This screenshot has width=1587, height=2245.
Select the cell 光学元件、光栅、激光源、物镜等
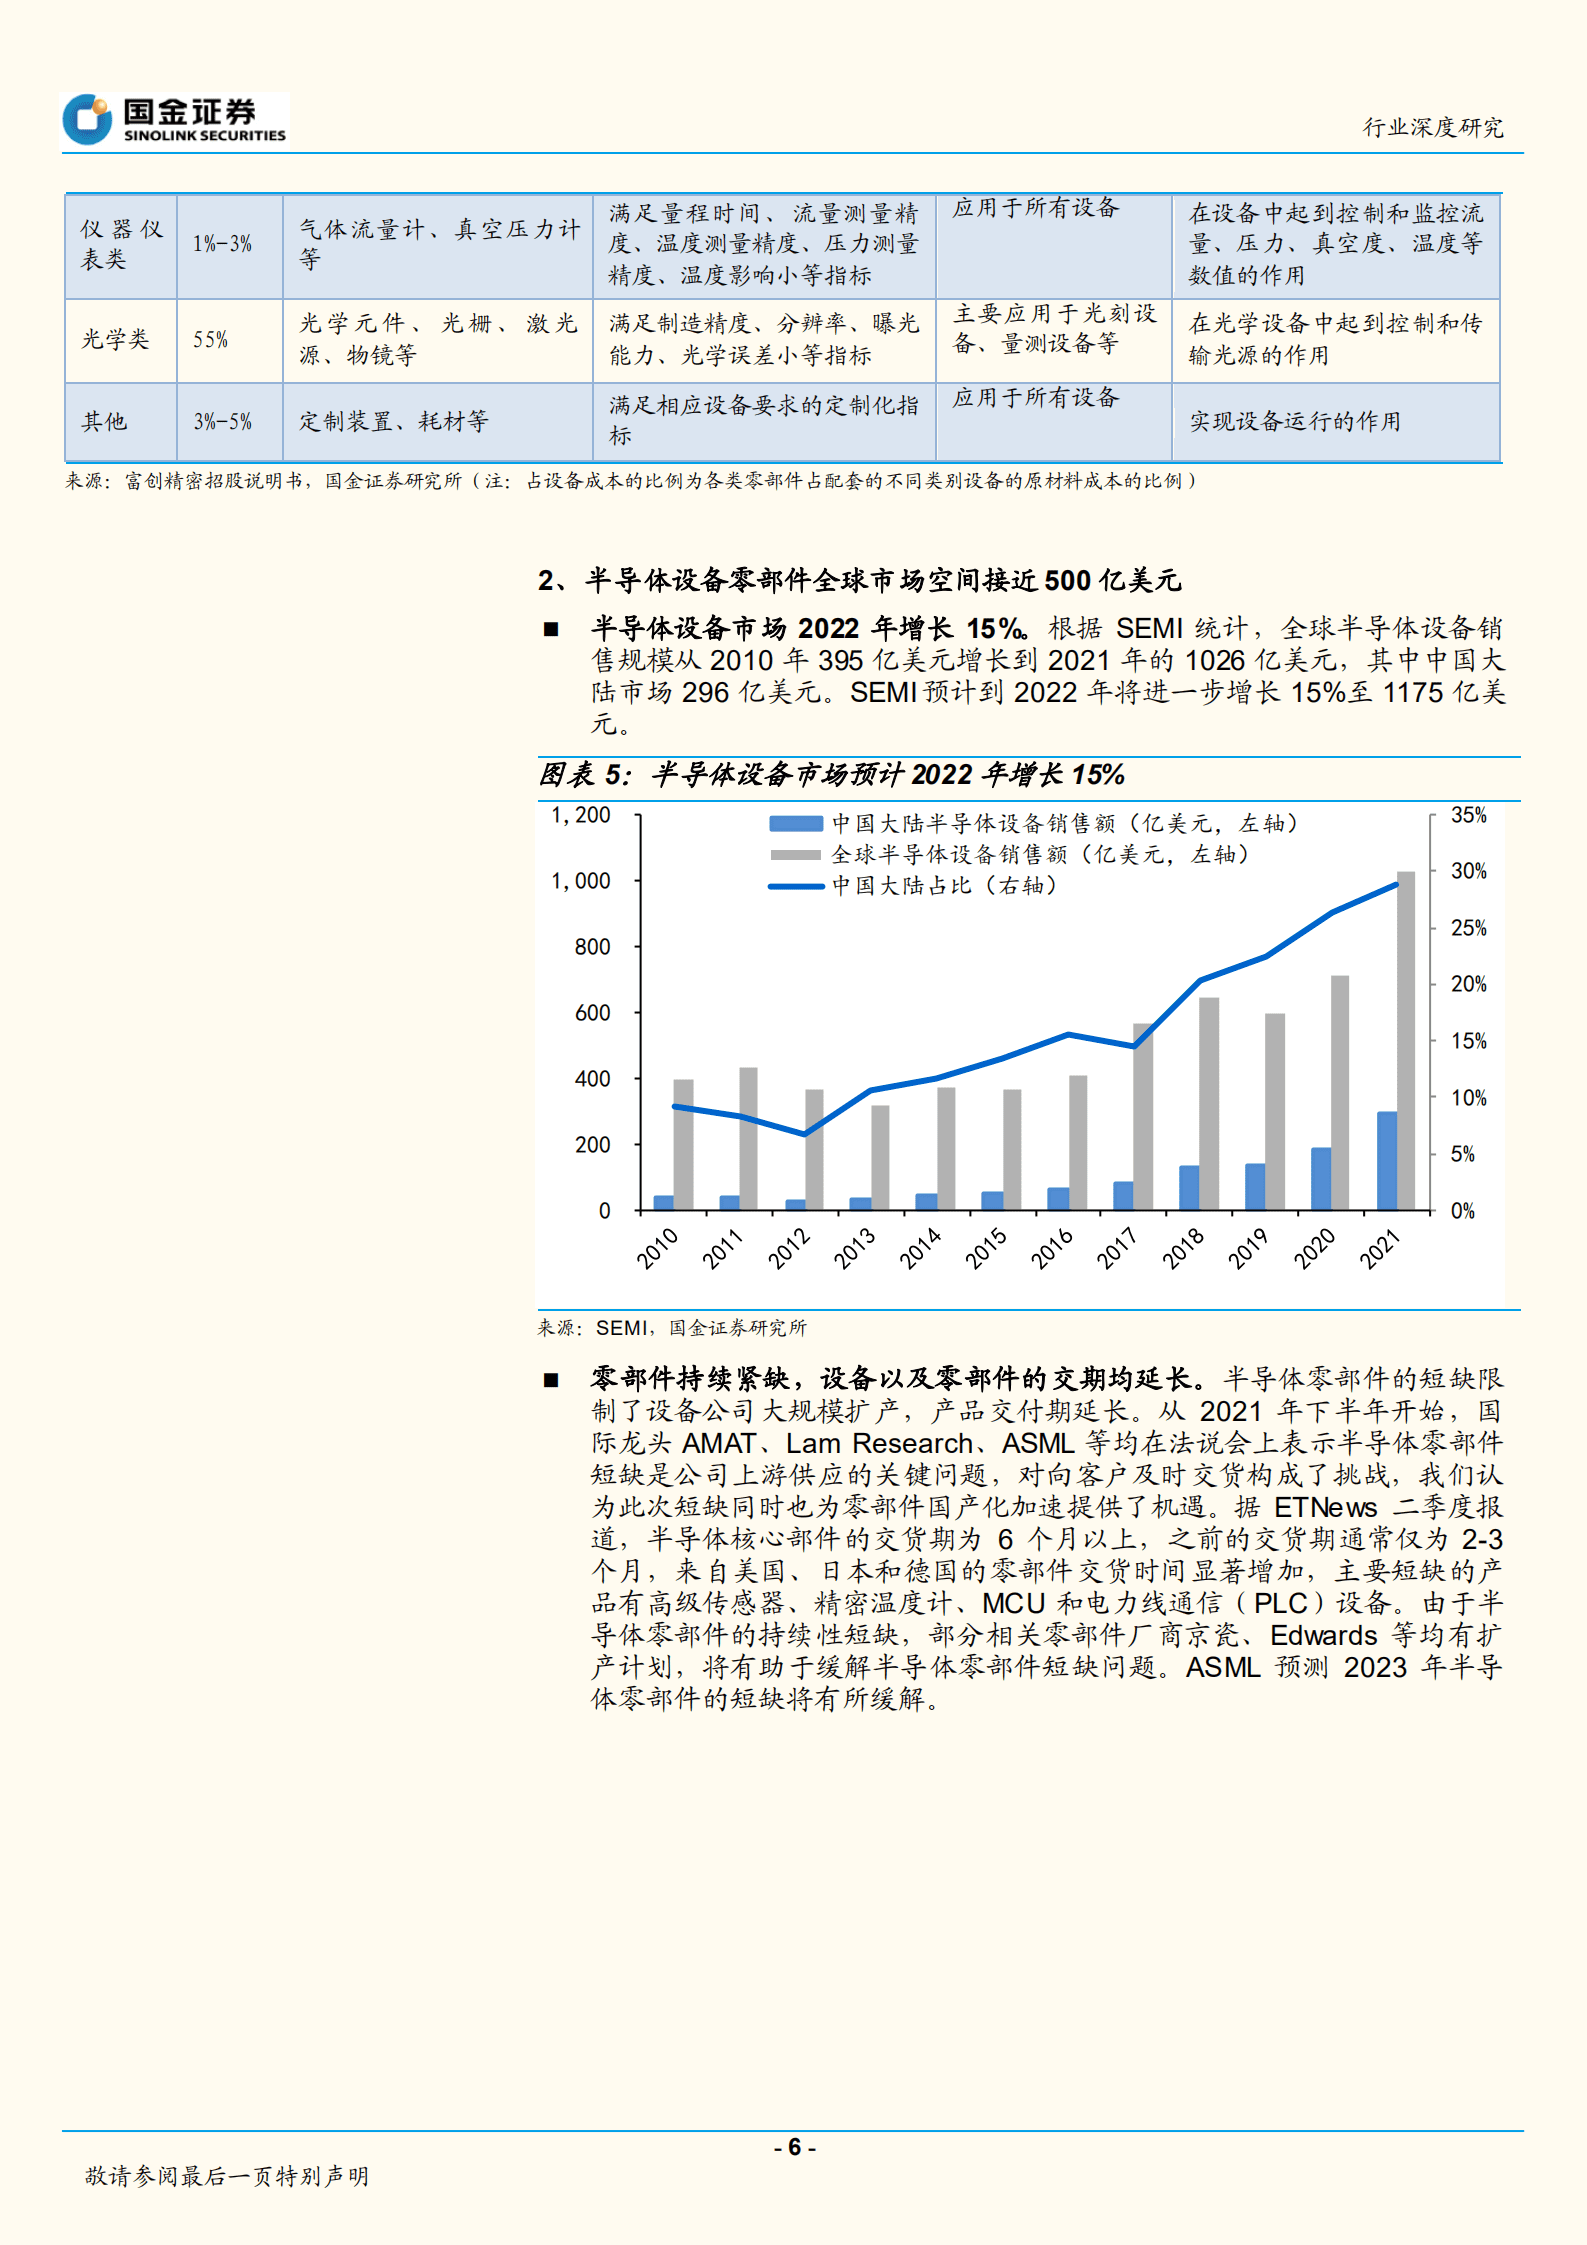coord(438,340)
